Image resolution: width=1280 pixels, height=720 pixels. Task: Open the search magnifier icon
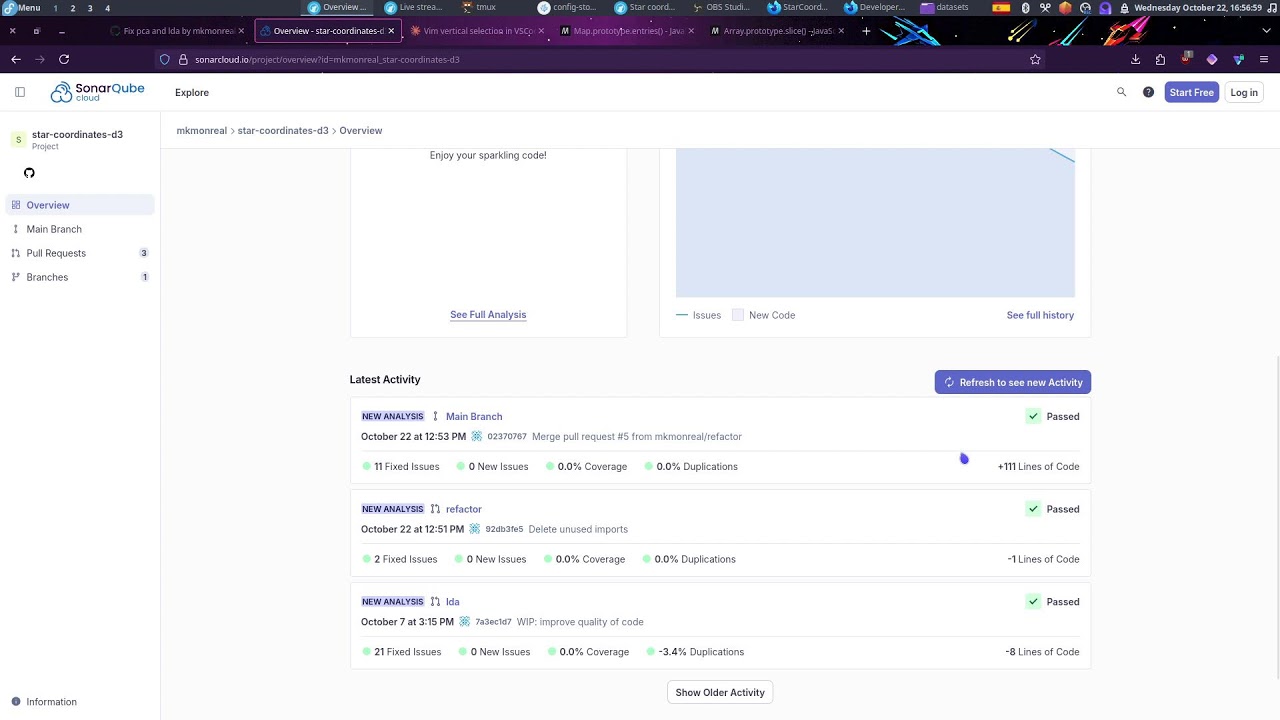pos(1121,92)
